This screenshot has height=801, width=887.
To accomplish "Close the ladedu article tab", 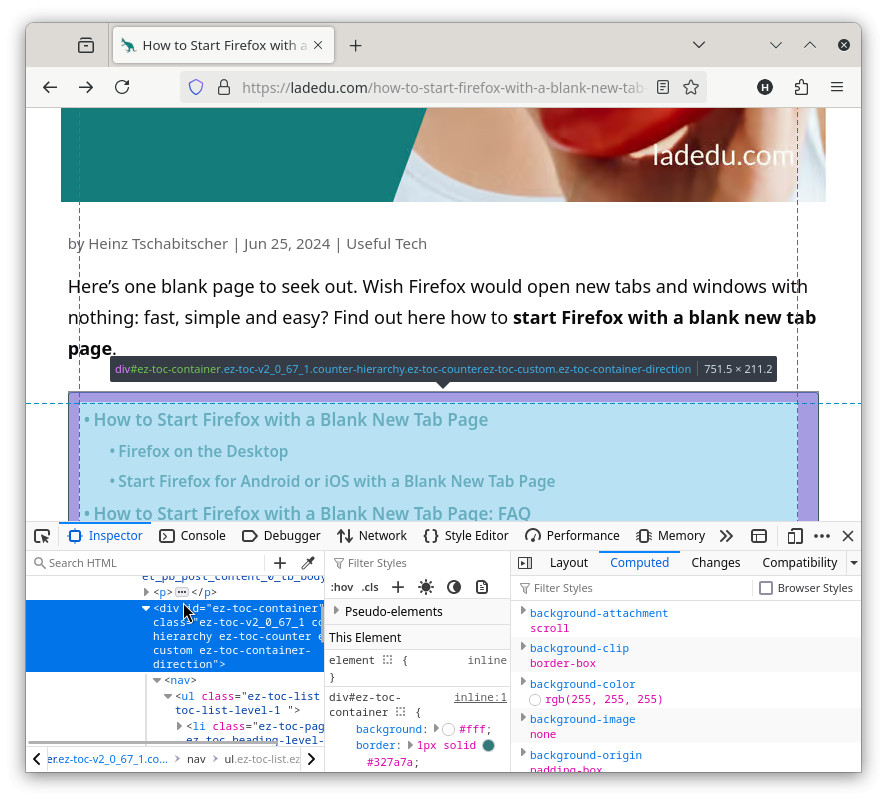I will tap(318, 45).
